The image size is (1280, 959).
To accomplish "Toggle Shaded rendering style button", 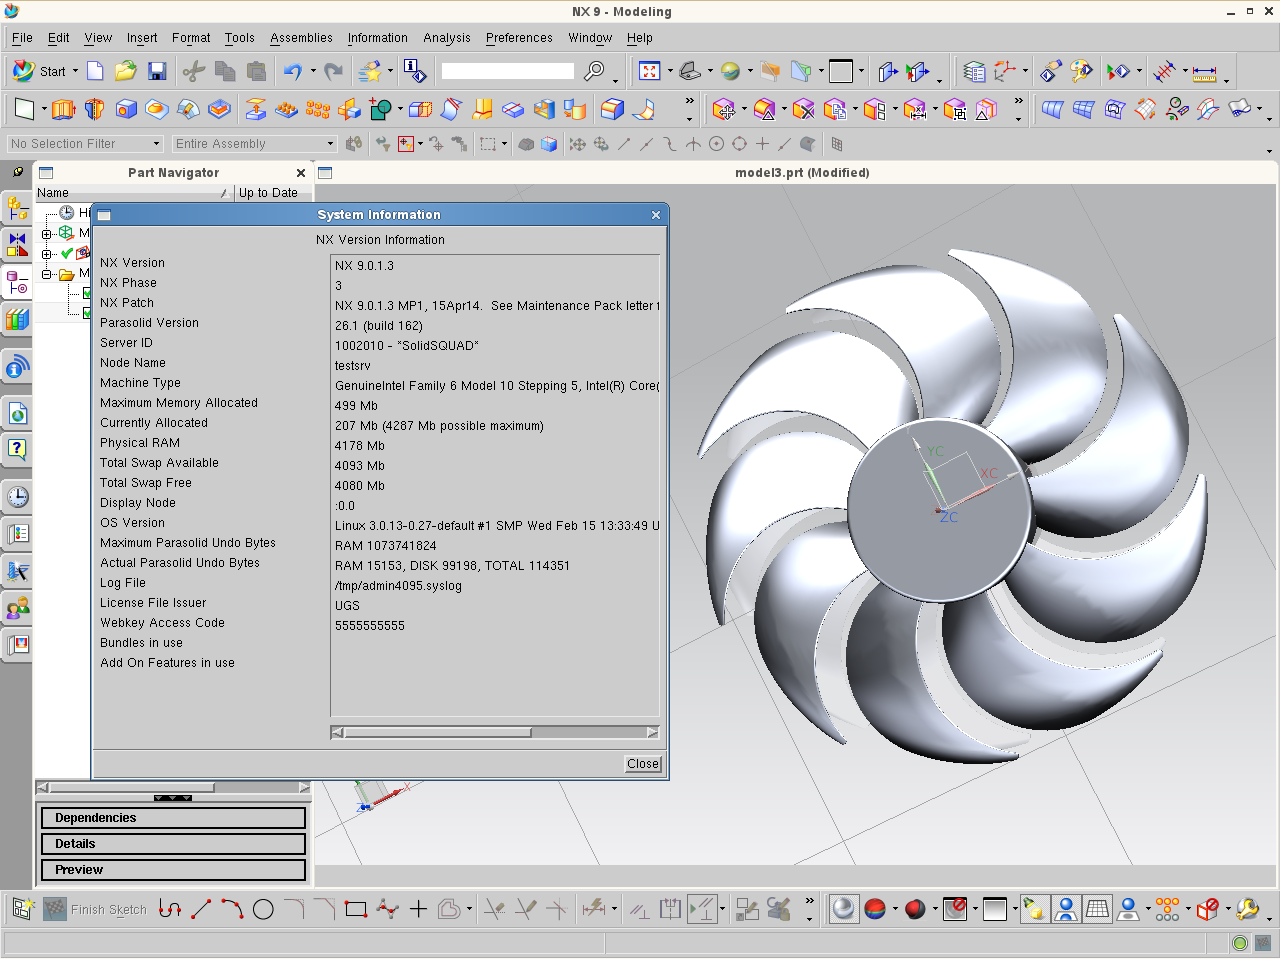I will (844, 908).
